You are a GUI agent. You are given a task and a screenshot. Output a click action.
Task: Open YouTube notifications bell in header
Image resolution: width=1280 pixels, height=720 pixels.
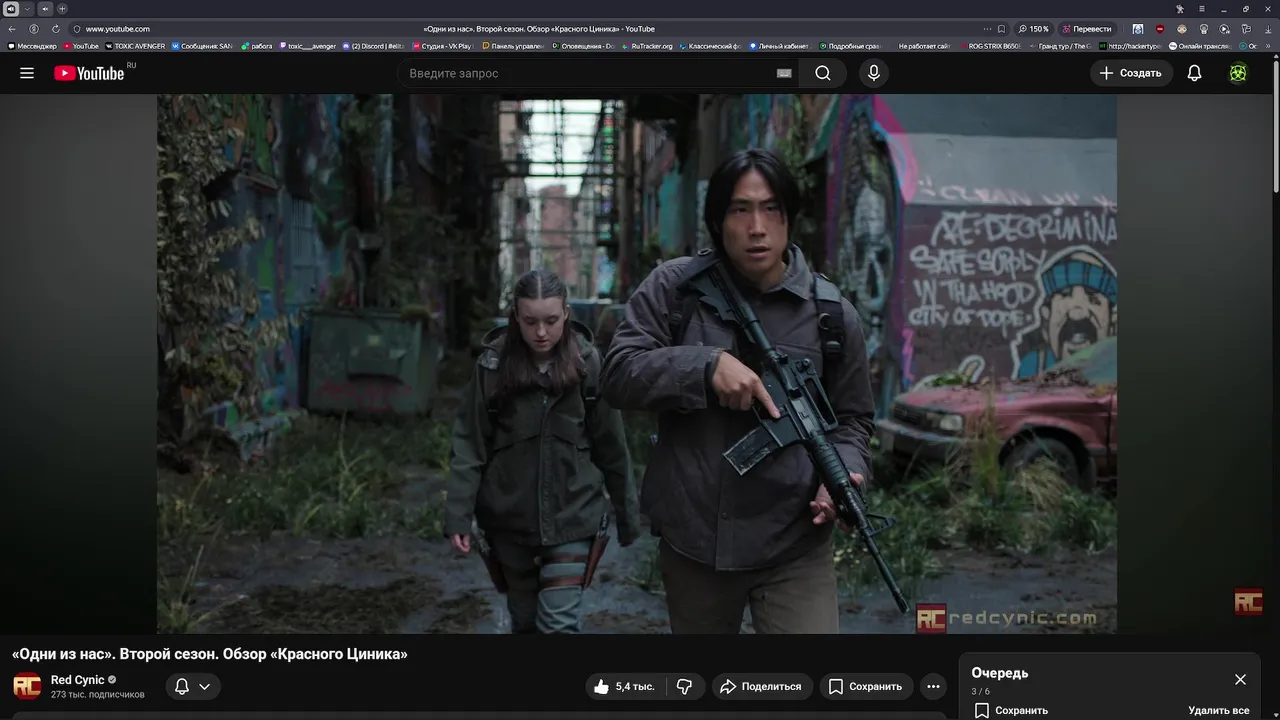pos(1194,73)
